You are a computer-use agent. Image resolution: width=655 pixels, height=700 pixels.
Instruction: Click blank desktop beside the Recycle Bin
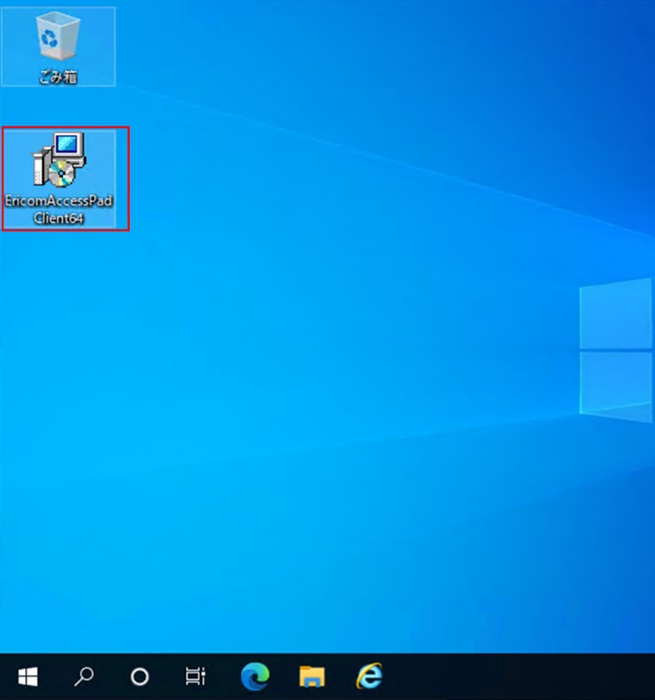coord(200,45)
